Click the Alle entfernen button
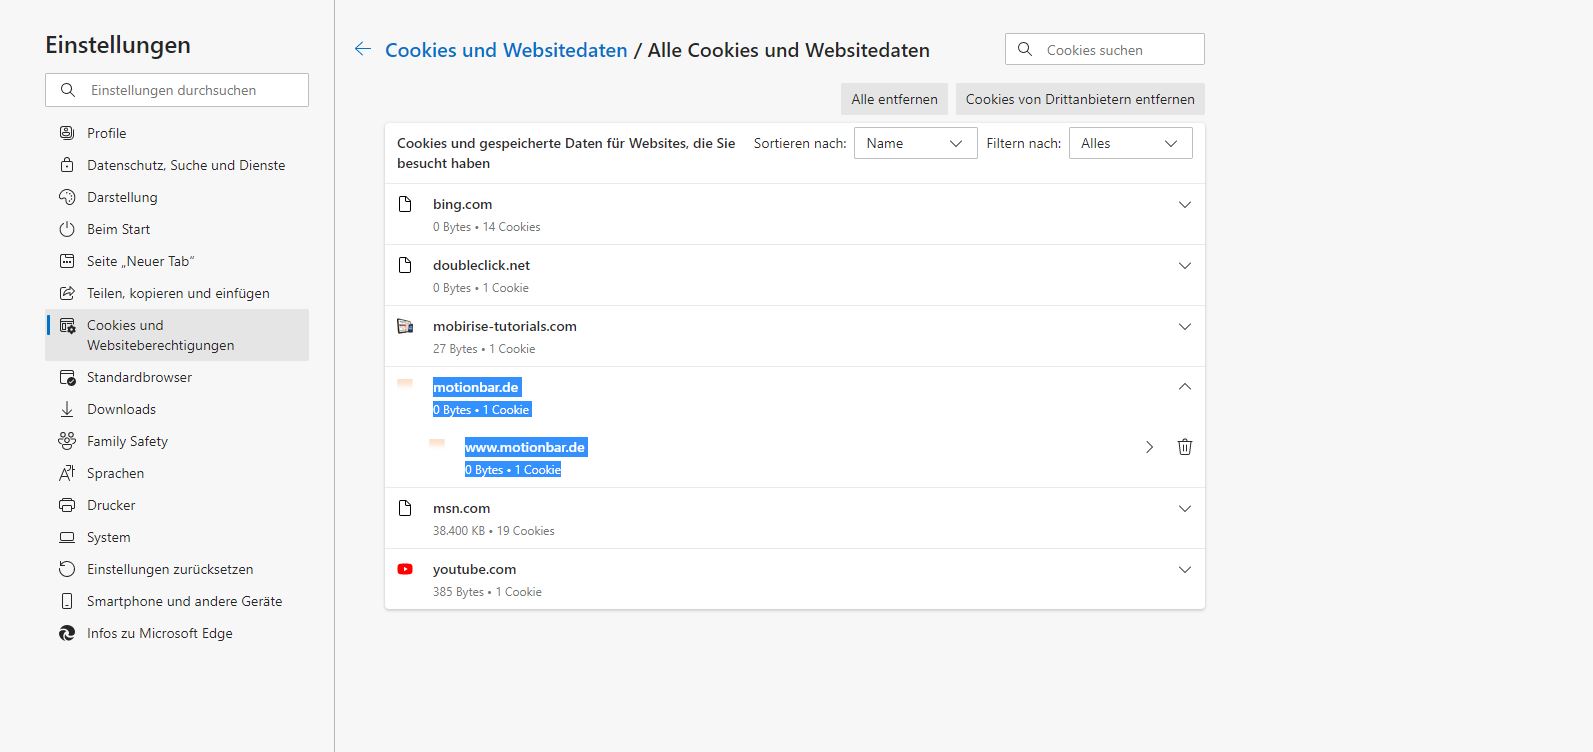The width and height of the screenshot is (1593, 752). [894, 99]
